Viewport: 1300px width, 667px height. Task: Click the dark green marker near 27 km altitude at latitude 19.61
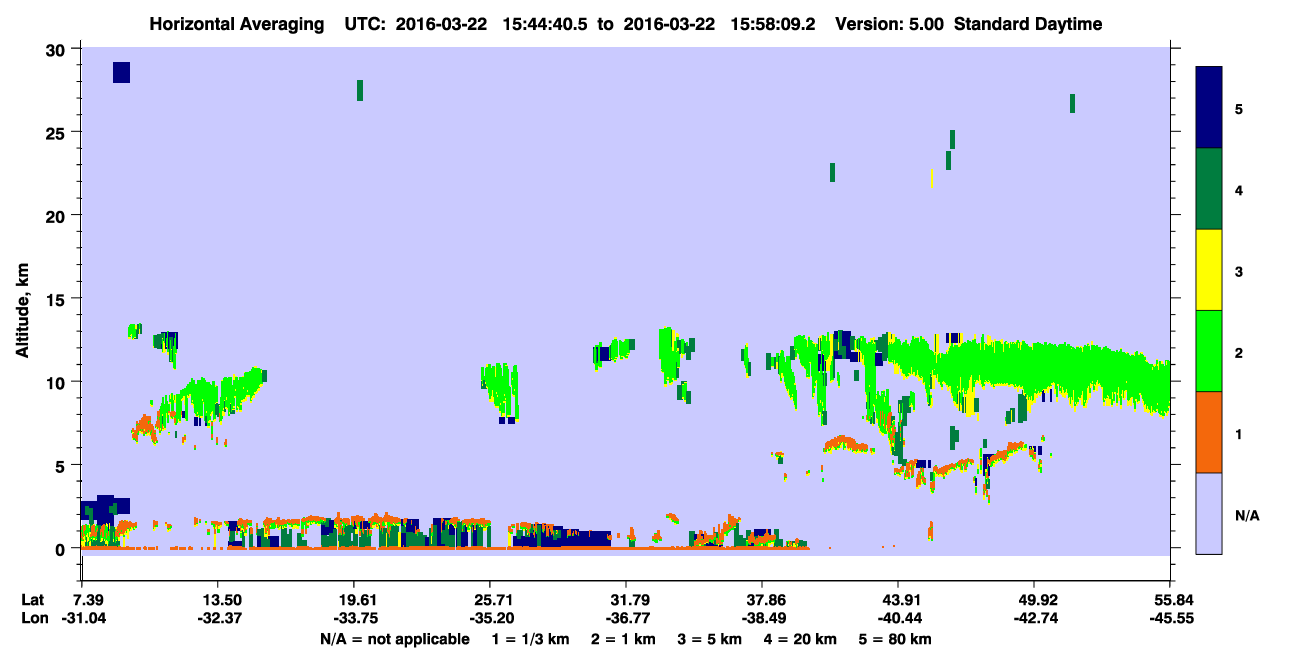click(x=360, y=90)
